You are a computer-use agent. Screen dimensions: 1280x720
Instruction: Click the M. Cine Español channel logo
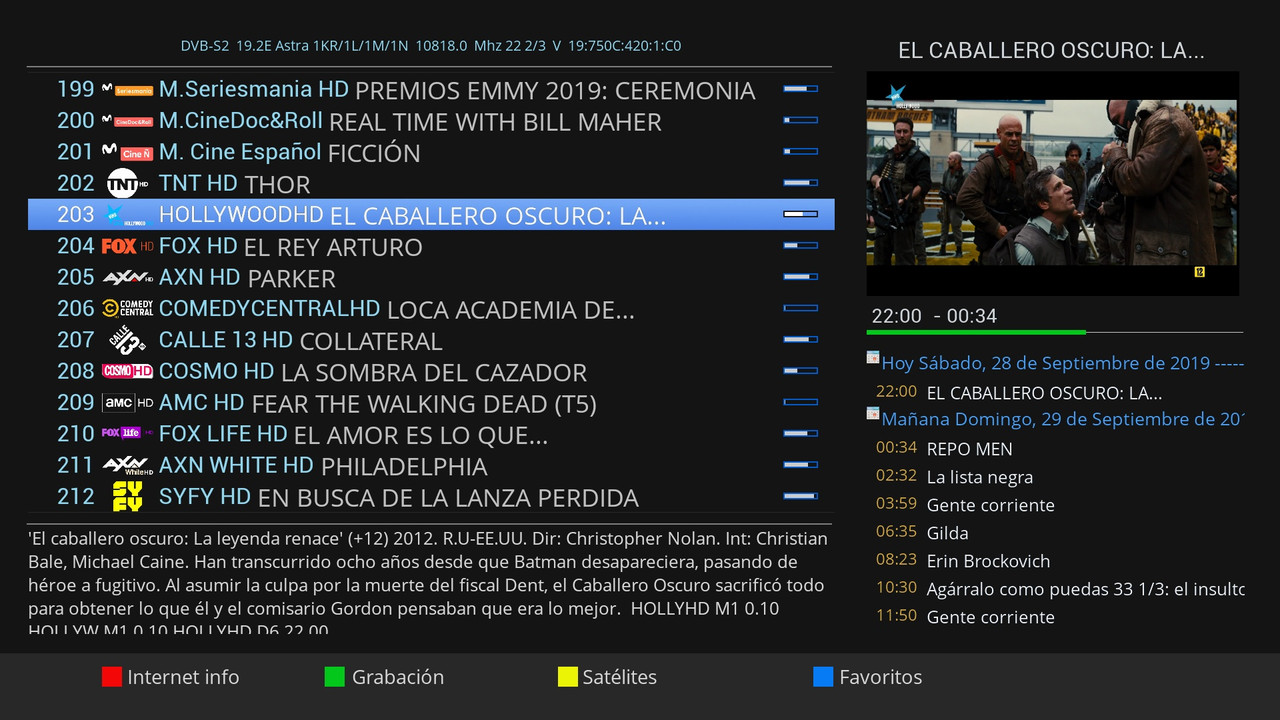coord(128,152)
